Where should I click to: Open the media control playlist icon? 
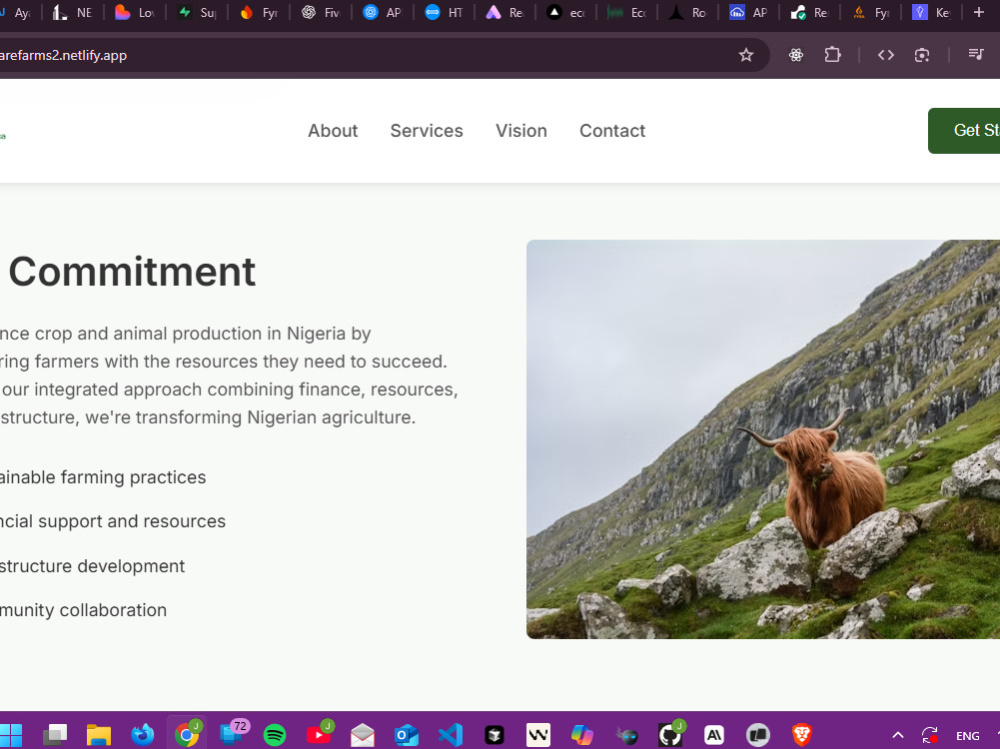[976, 55]
